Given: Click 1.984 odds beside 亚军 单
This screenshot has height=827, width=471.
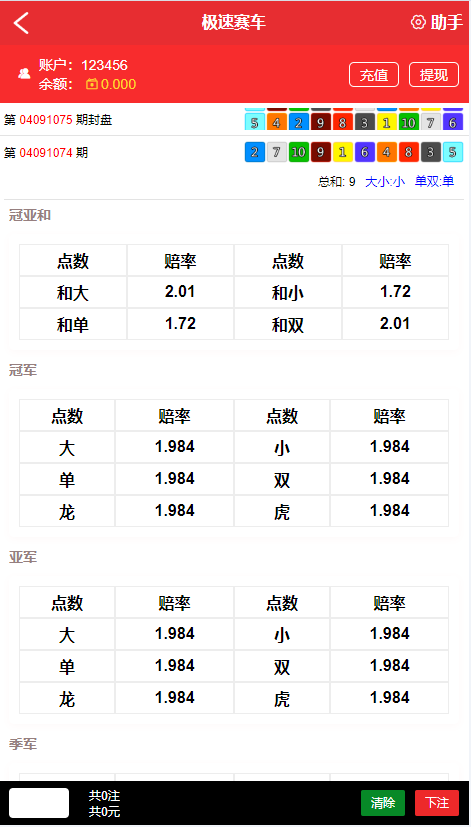Looking at the screenshot, I should [175, 666].
